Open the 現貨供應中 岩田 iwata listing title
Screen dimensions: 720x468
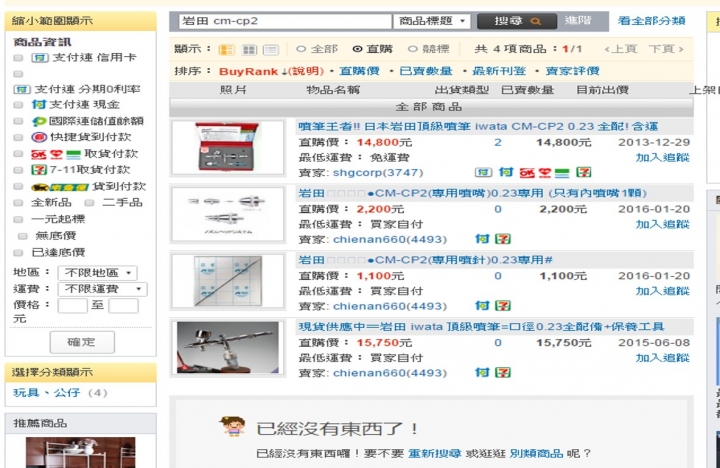(x=481, y=327)
